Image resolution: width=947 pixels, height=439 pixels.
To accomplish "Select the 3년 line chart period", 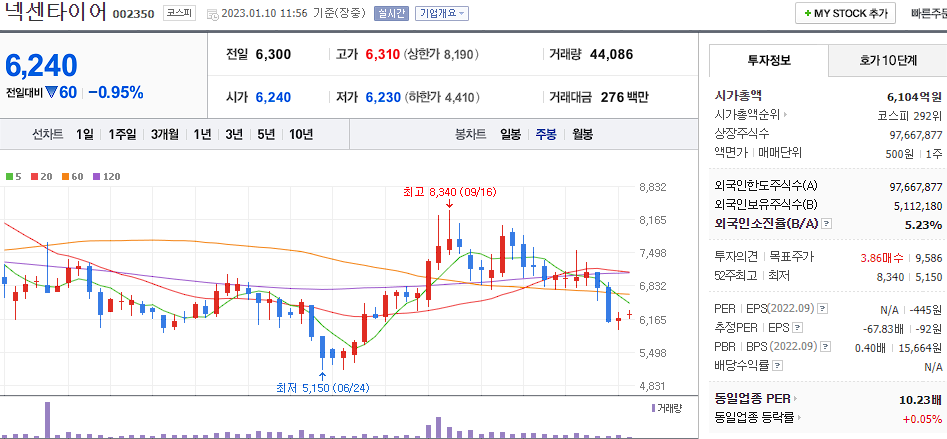I will pyautogui.click(x=234, y=134).
